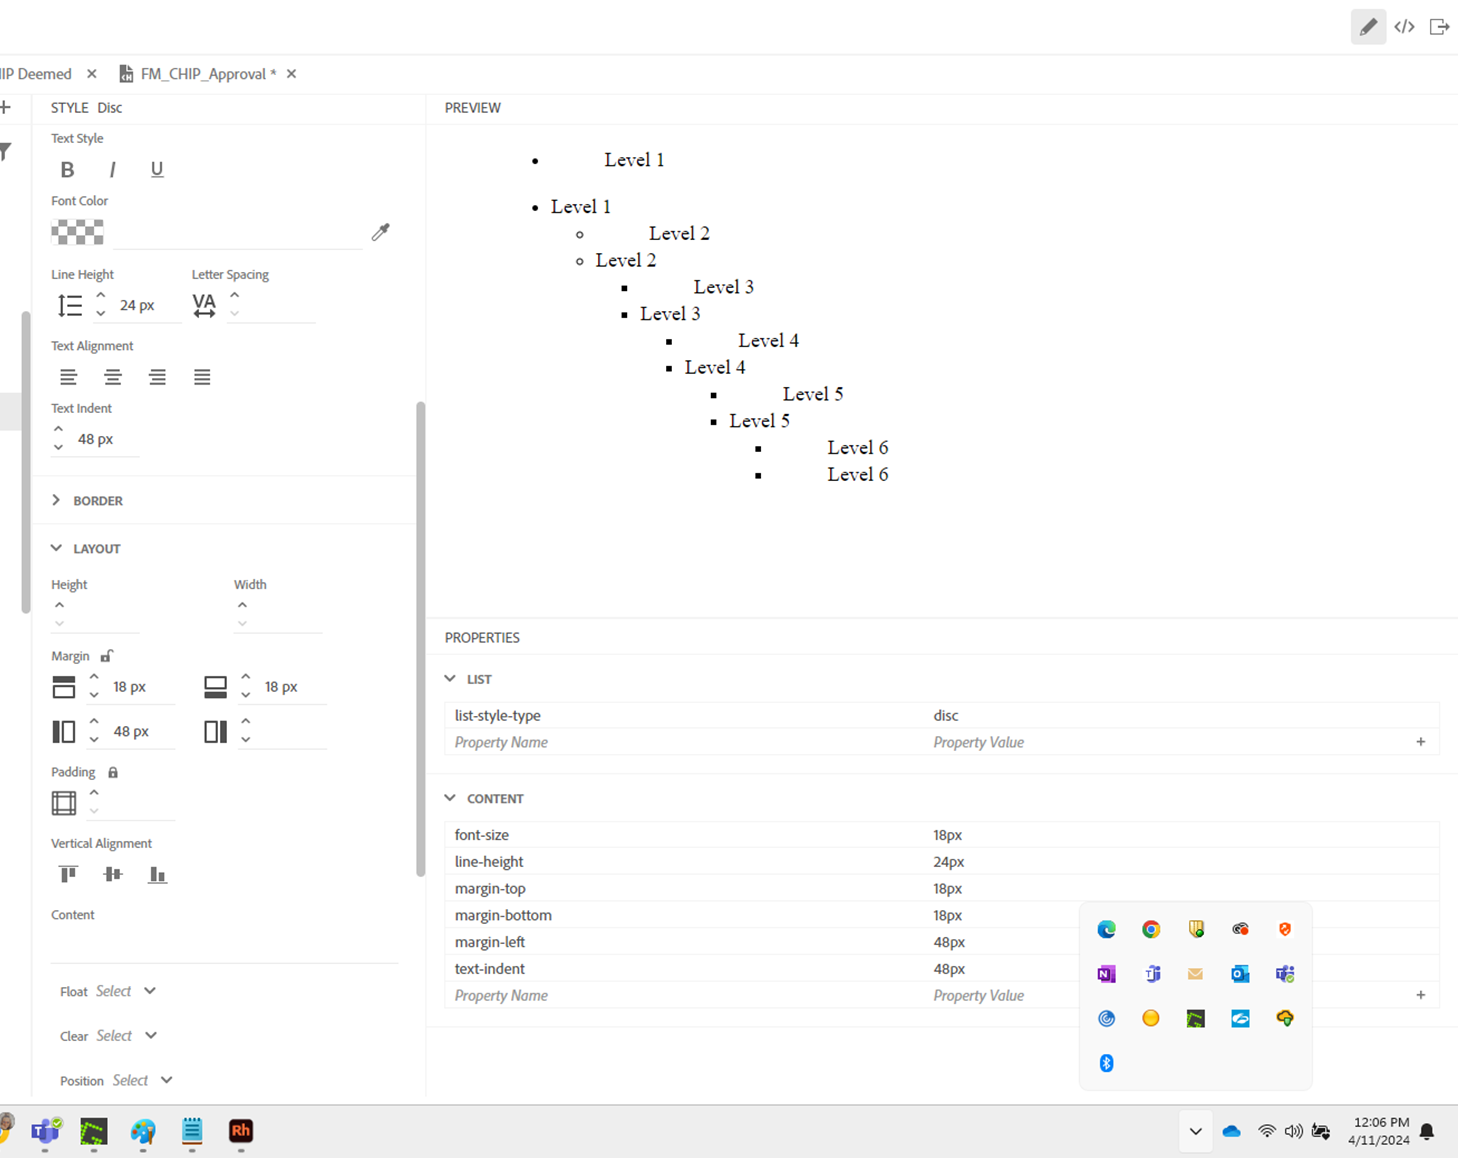Image resolution: width=1458 pixels, height=1158 pixels.
Task: Open the filter icon in the left sidebar
Action: [x=6, y=151]
